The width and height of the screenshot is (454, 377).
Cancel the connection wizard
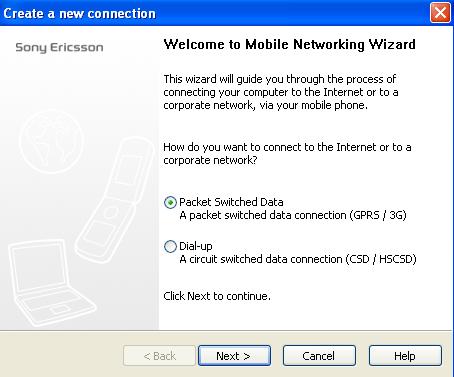click(x=319, y=356)
